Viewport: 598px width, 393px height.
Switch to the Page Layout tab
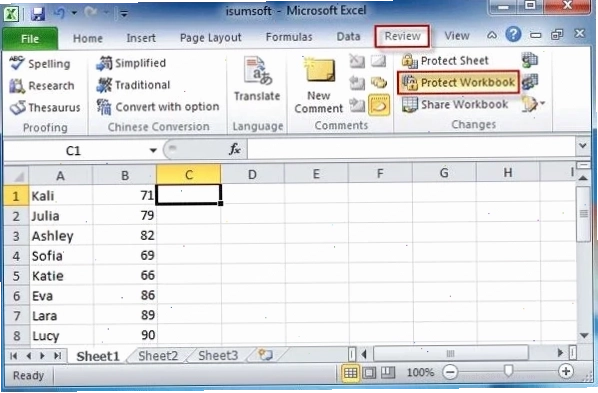pyautogui.click(x=211, y=37)
